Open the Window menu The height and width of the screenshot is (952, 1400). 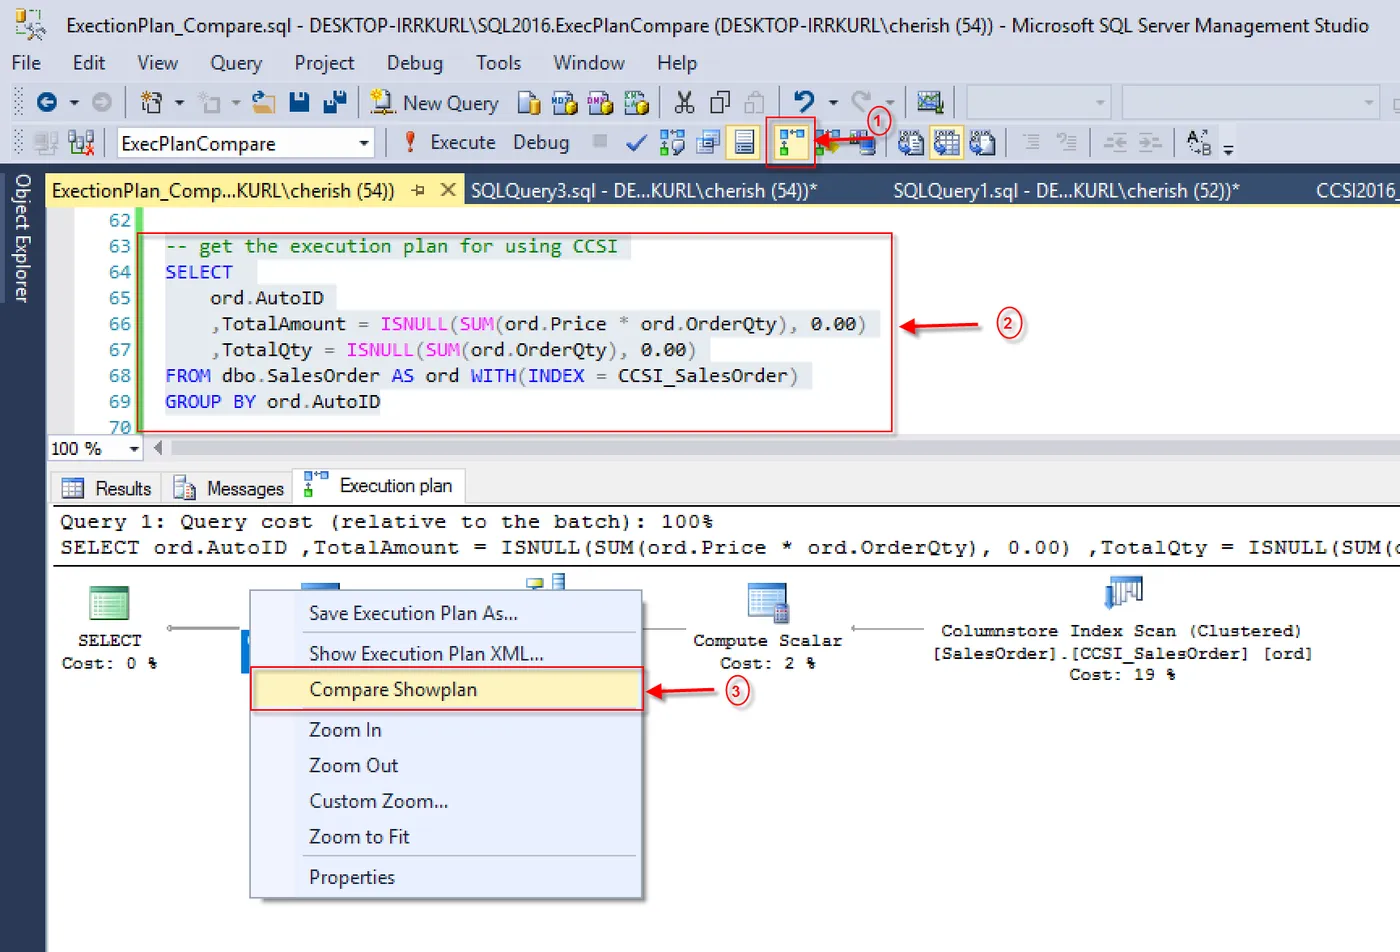coord(589,63)
